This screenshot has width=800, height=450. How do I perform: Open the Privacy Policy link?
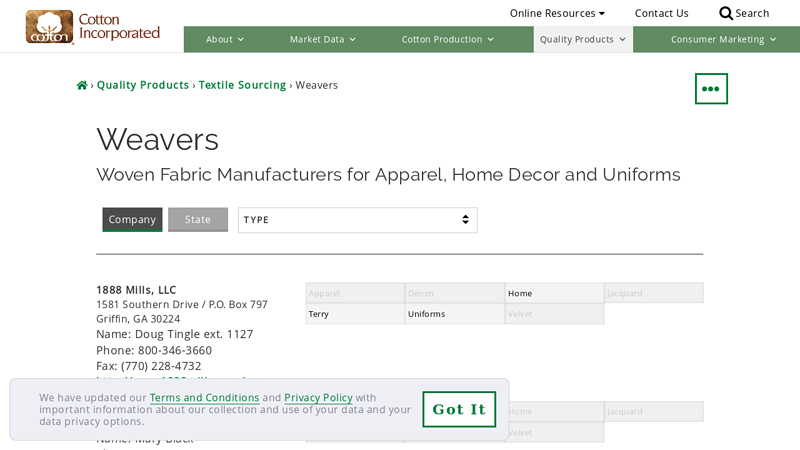[318, 398]
